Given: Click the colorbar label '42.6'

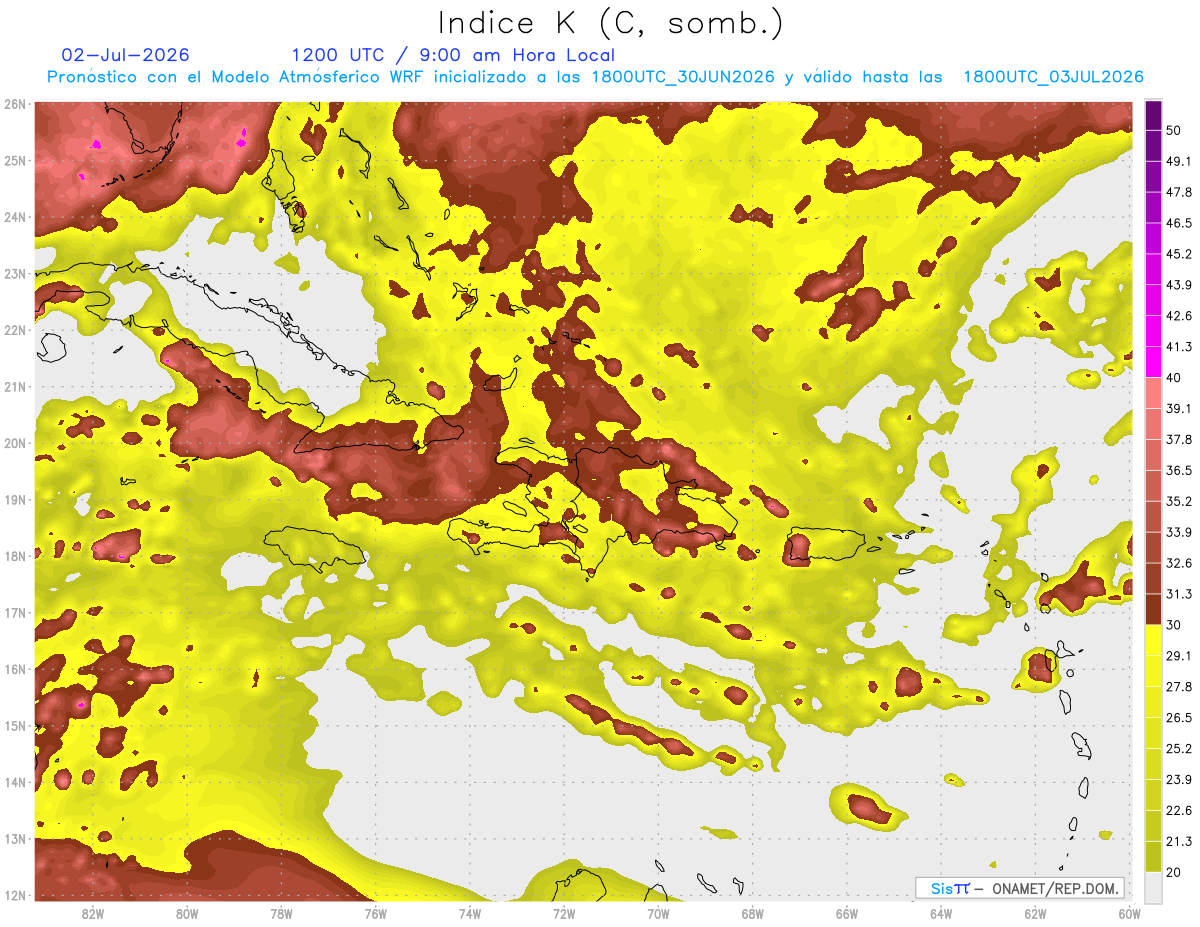Looking at the screenshot, I should [x=1178, y=316].
